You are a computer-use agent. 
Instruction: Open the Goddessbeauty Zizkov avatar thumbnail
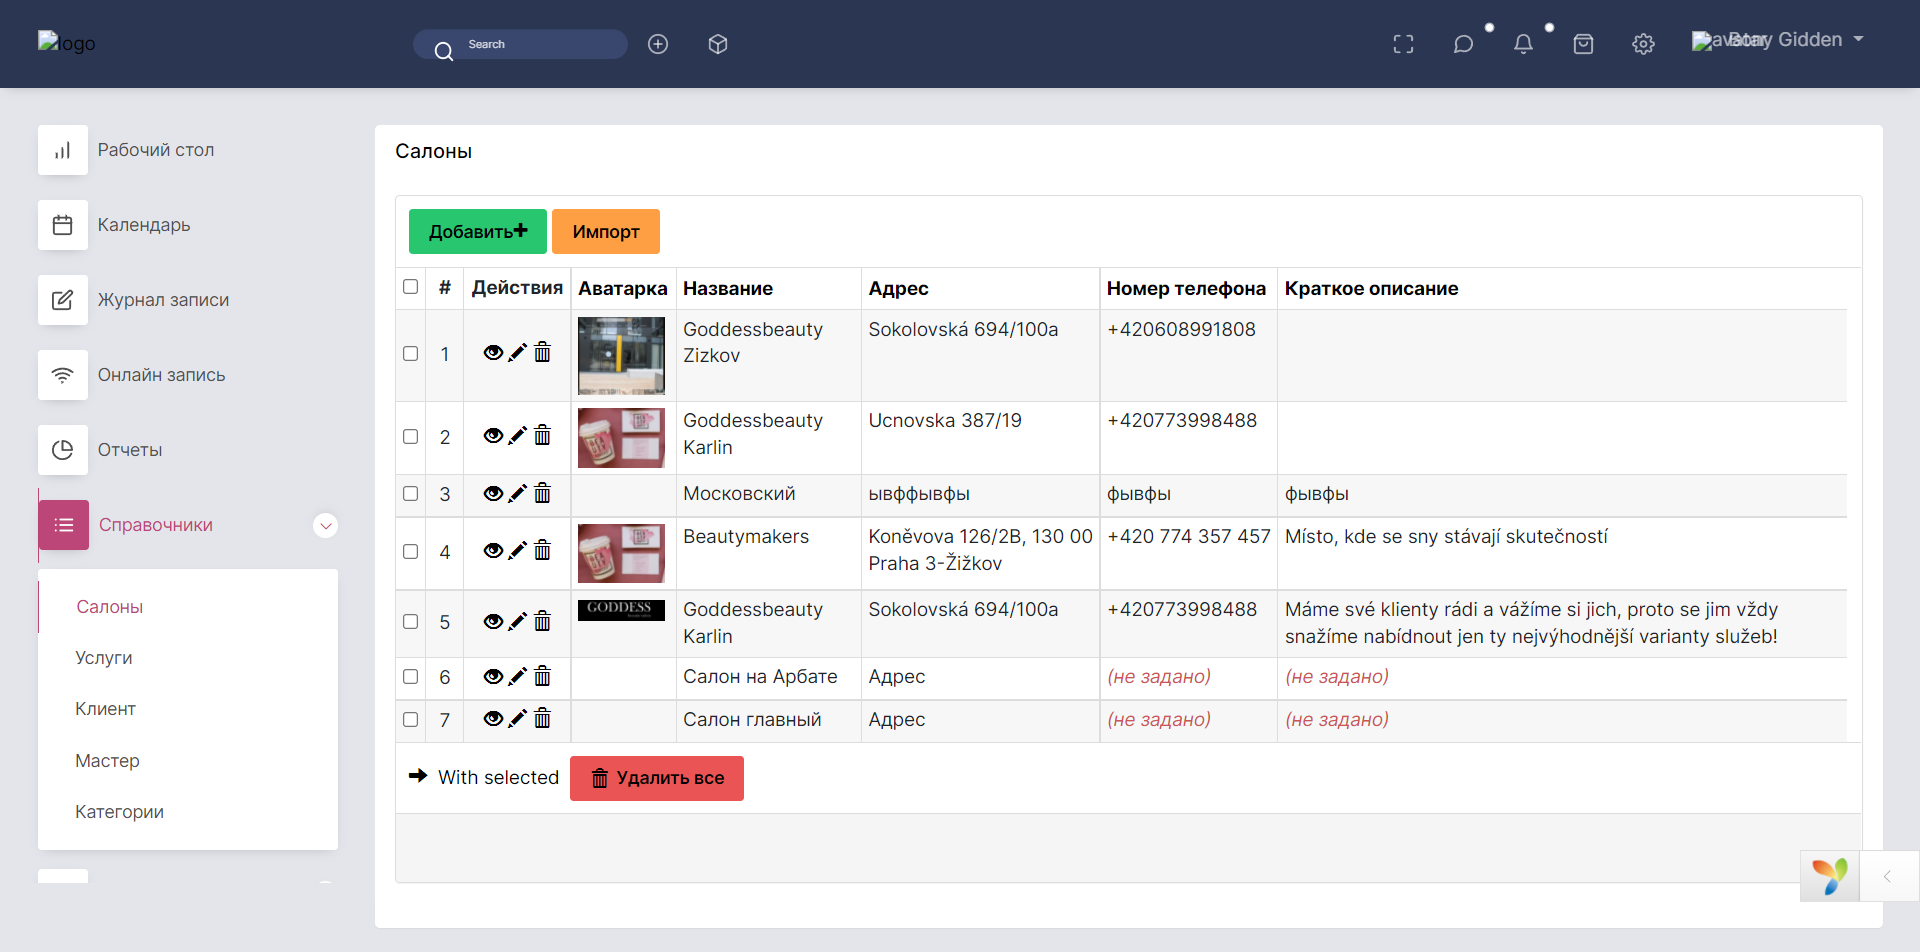621,356
